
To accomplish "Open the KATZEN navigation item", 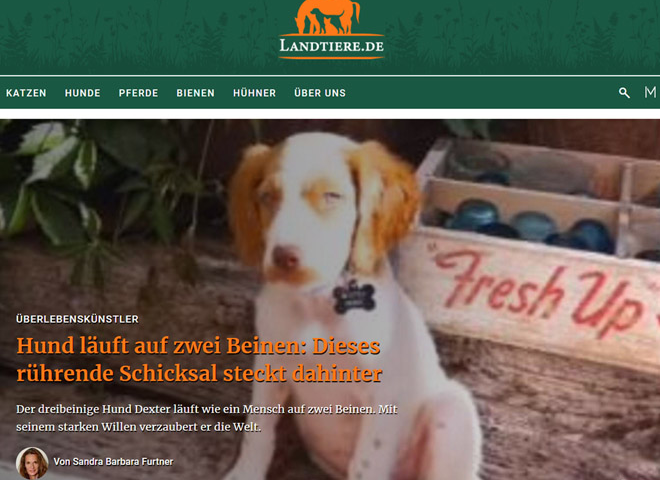I will pos(26,93).
